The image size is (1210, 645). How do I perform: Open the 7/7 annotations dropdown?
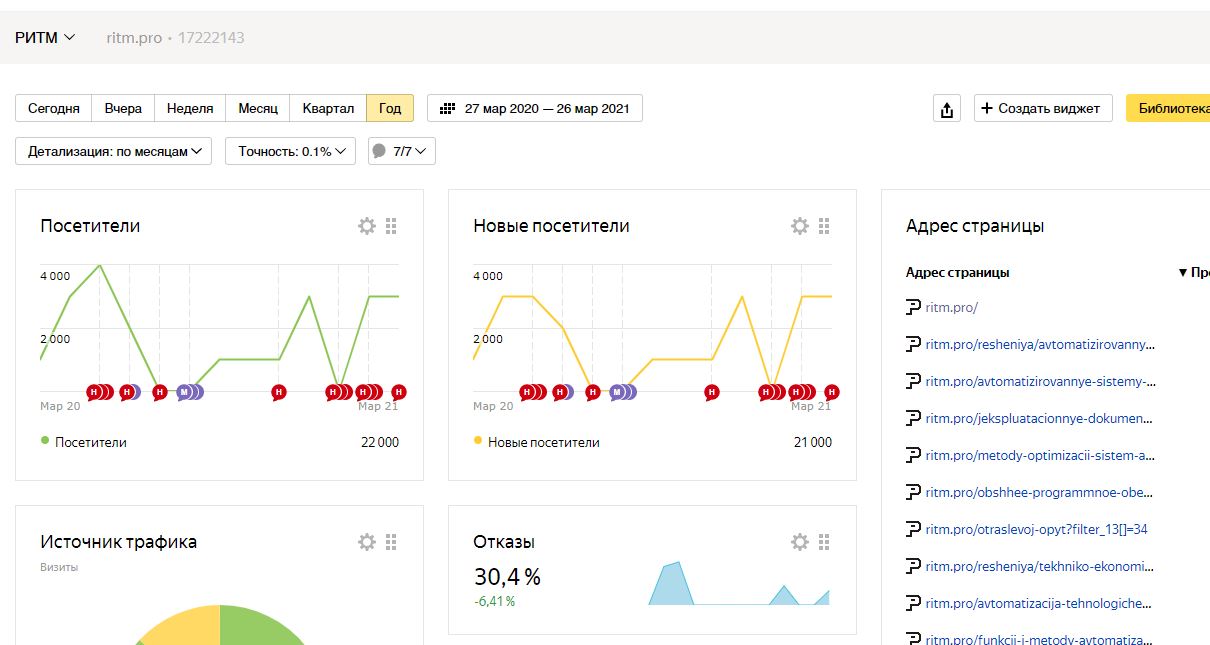tap(402, 151)
